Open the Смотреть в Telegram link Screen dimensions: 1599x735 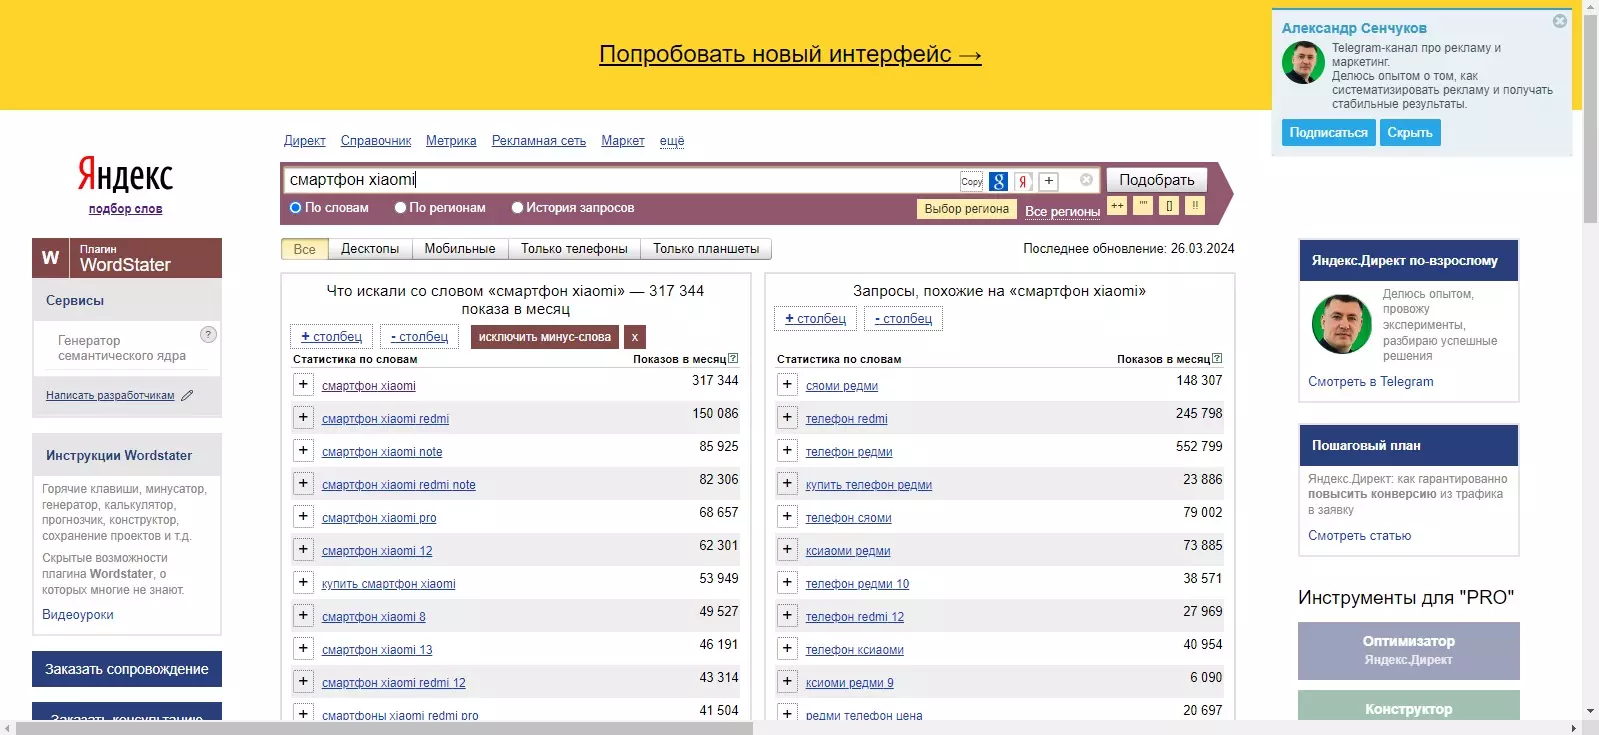[x=1371, y=382]
